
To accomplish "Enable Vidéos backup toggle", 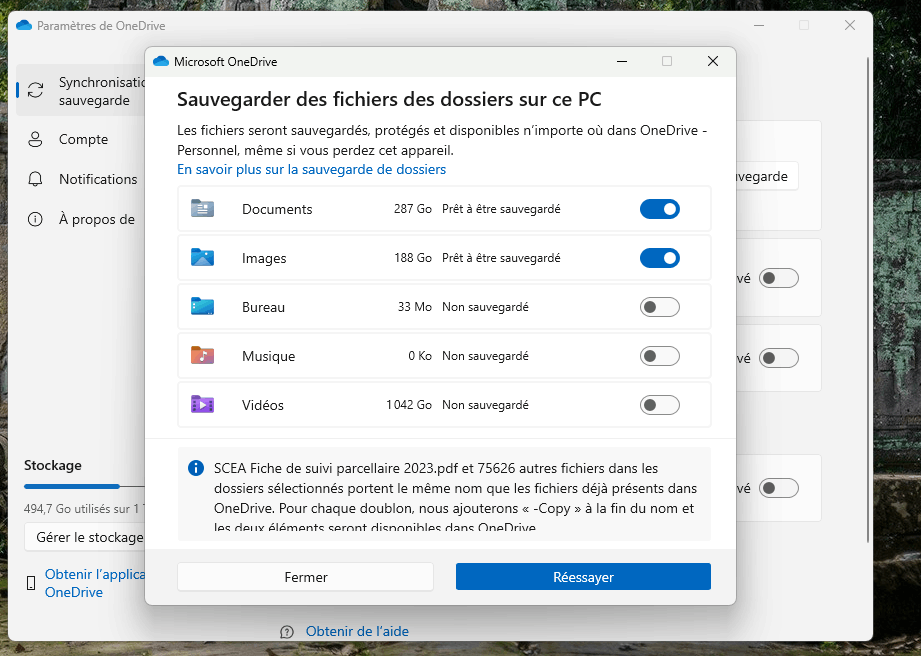I will point(660,405).
